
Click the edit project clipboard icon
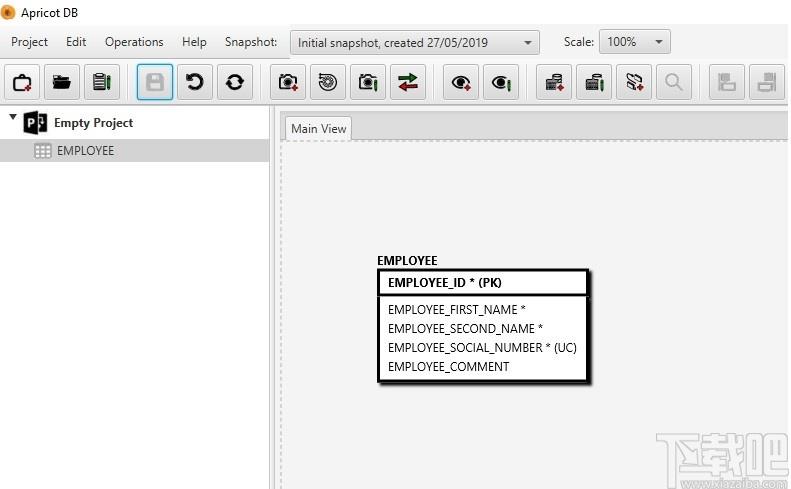[x=102, y=82]
